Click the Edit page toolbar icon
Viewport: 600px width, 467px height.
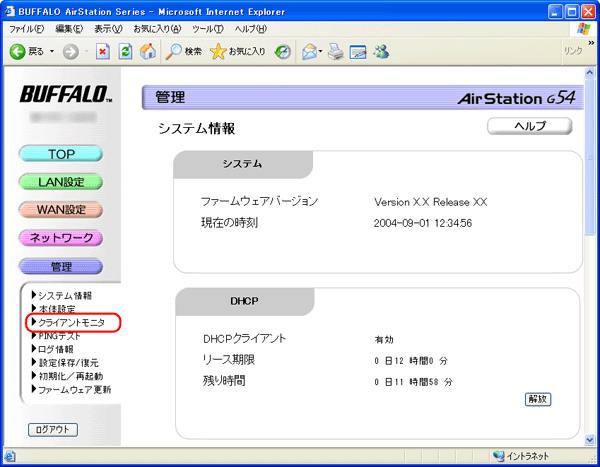click(x=358, y=52)
